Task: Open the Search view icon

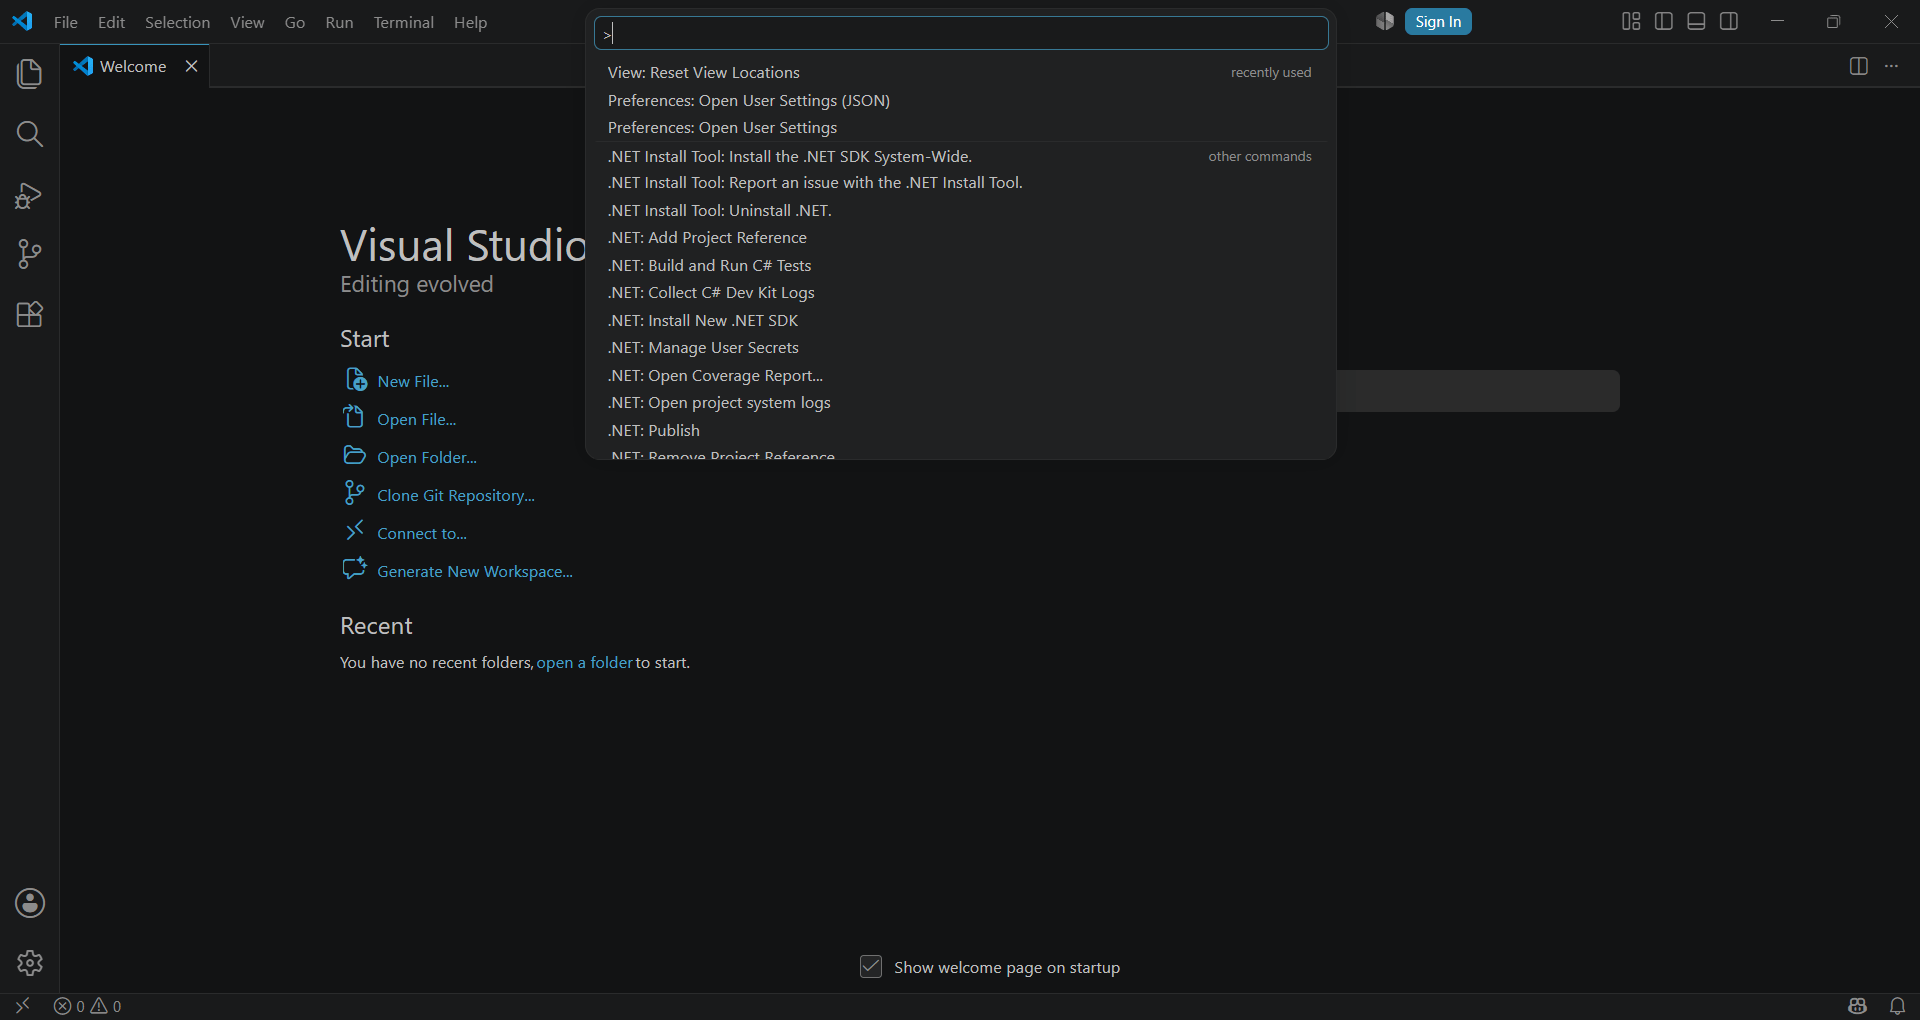Action: click(30, 134)
